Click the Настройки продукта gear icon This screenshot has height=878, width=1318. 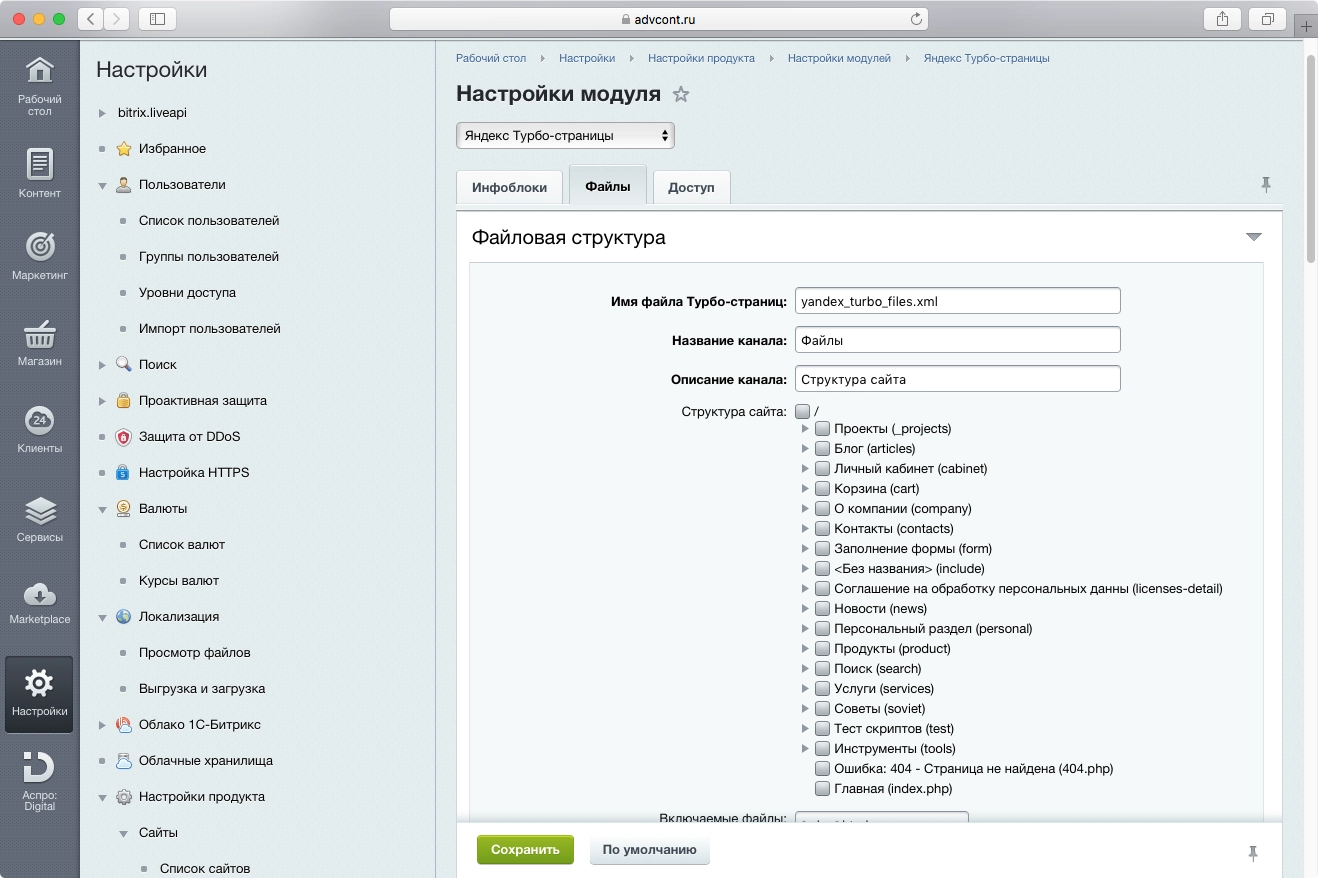tap(124, 797)
